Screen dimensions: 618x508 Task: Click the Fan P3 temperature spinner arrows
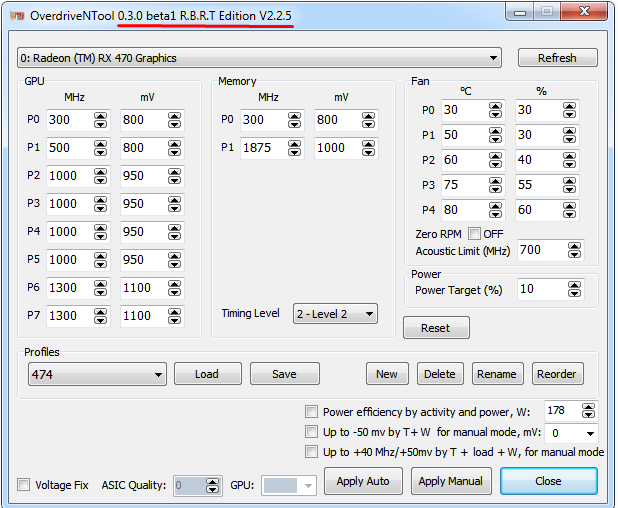point(495,185)
